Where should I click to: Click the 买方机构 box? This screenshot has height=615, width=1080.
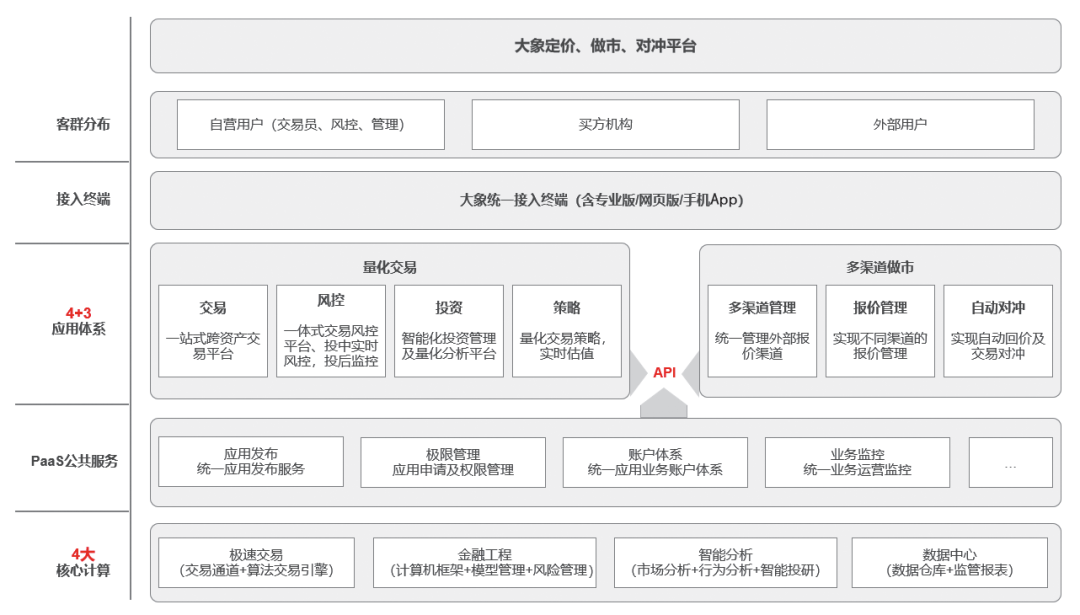click(605, 124)
